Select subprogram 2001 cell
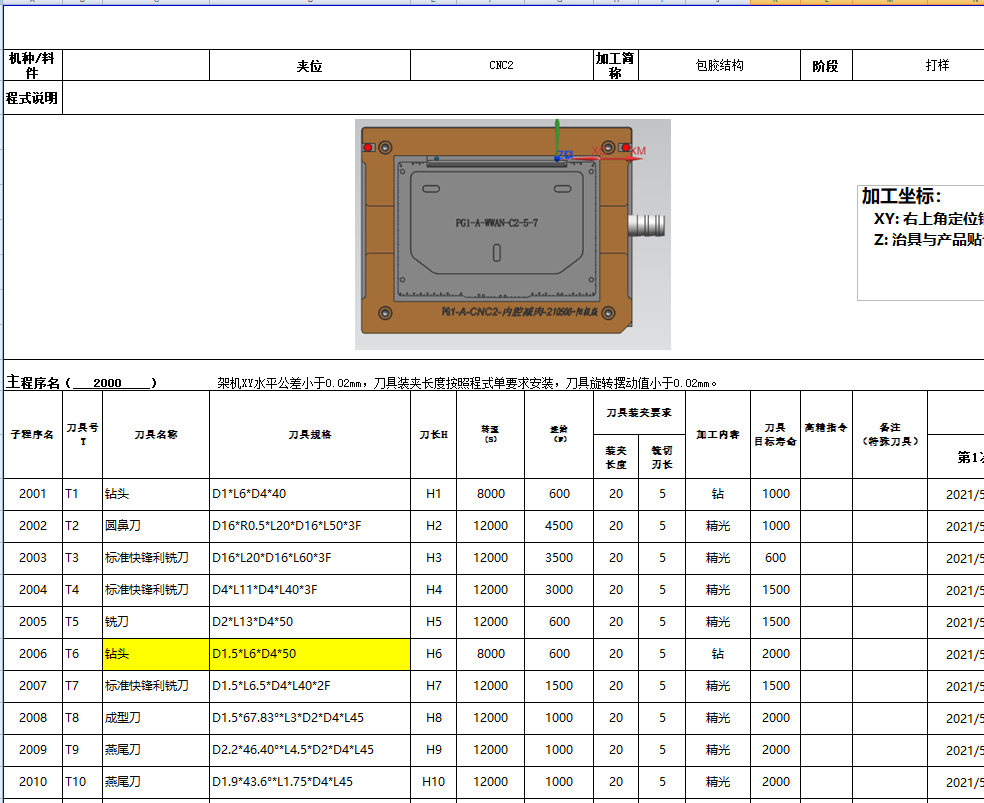Image resolution: width=984 pixels, height=803 pixels. tap(32, 493)
